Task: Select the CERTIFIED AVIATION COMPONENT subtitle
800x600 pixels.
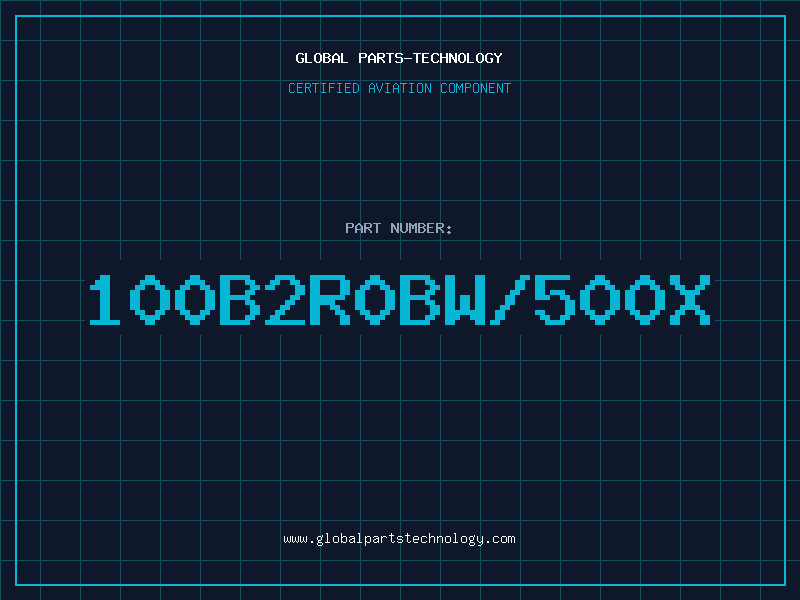Action: point(399,88)
